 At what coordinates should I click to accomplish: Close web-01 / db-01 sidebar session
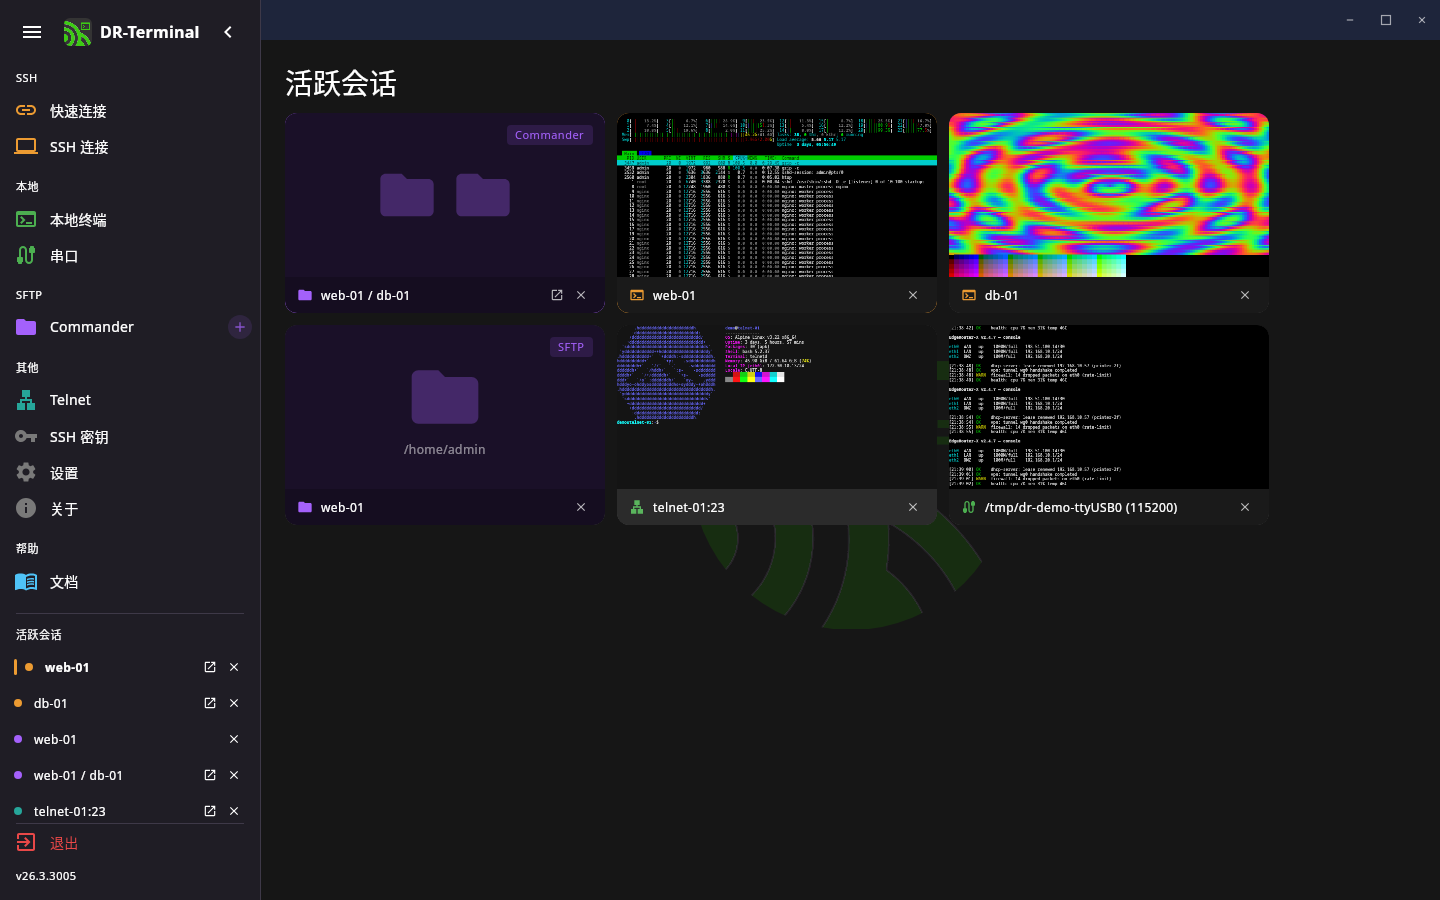tap(234, 775)
